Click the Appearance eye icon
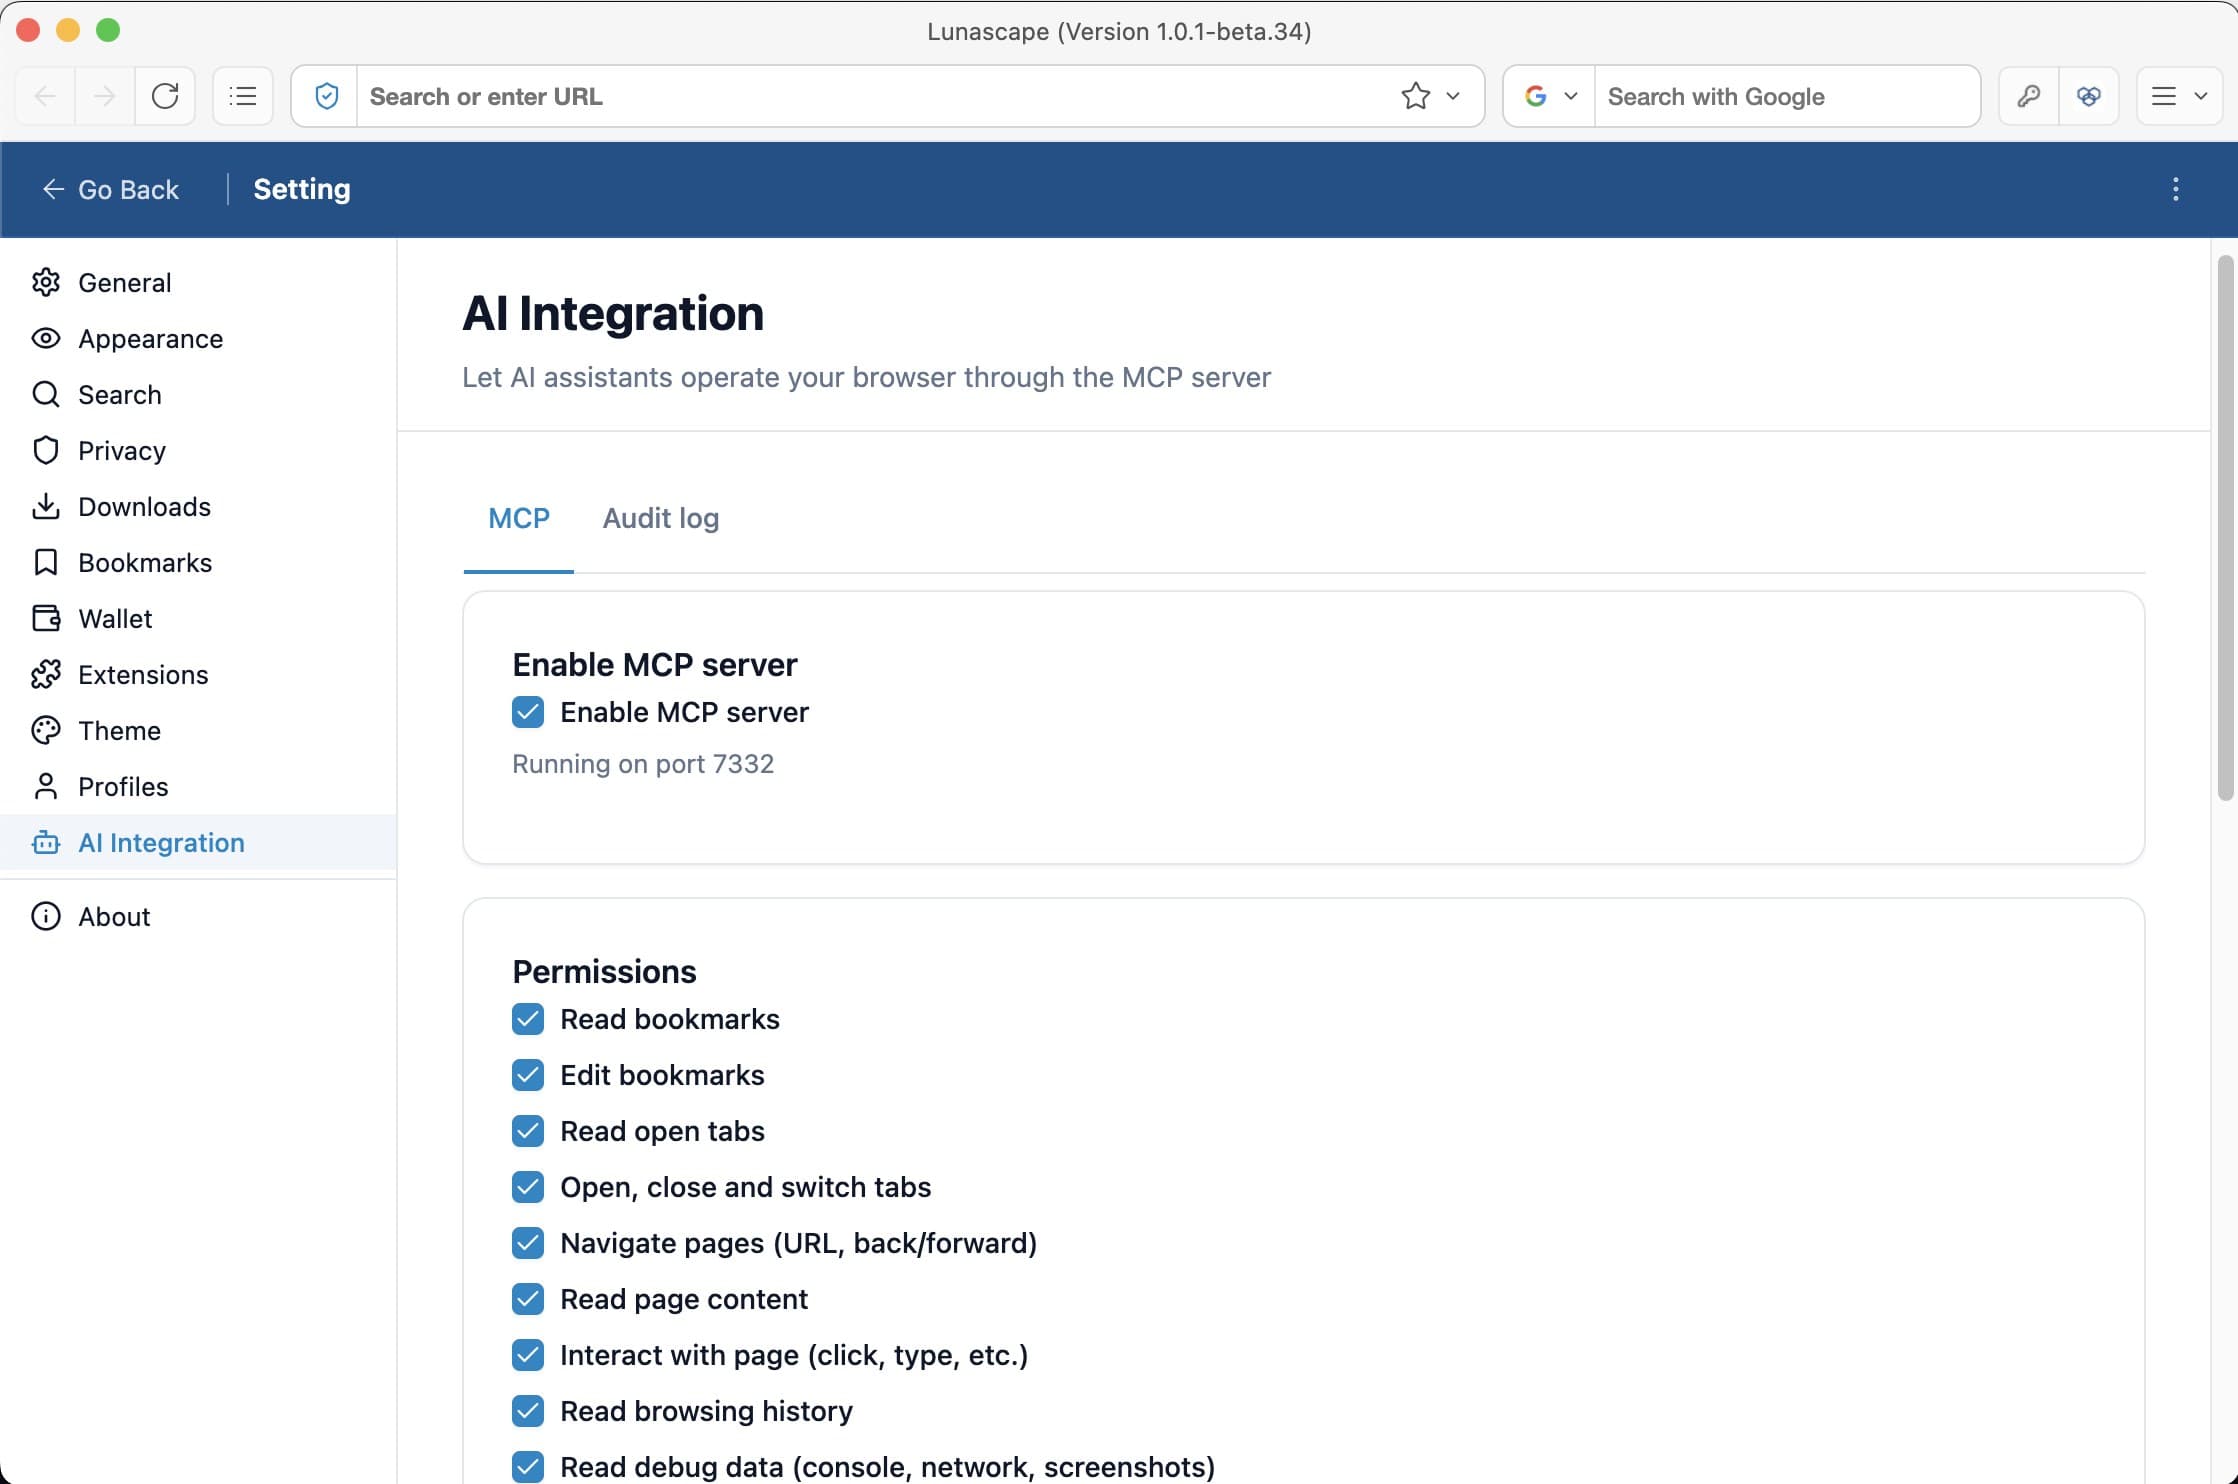The height and width of the screenshot is (1484, 2238). [46, 339]
